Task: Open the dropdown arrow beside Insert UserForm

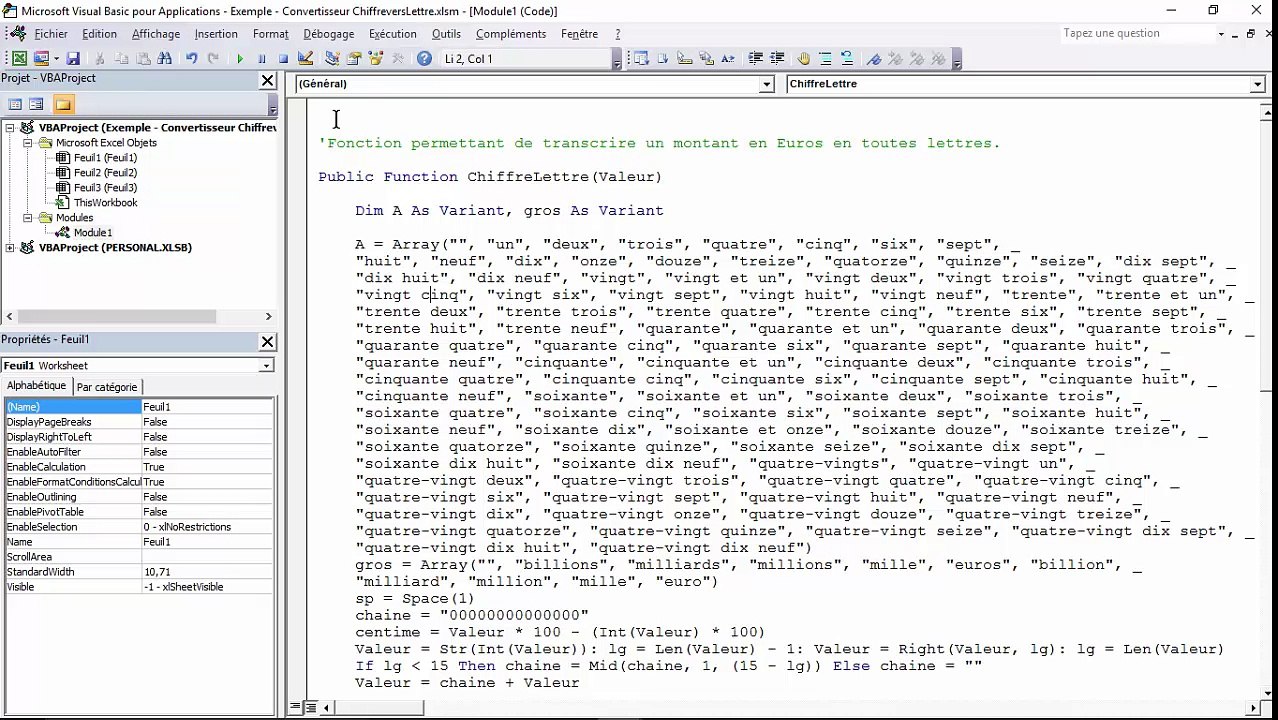Action: 56,59
